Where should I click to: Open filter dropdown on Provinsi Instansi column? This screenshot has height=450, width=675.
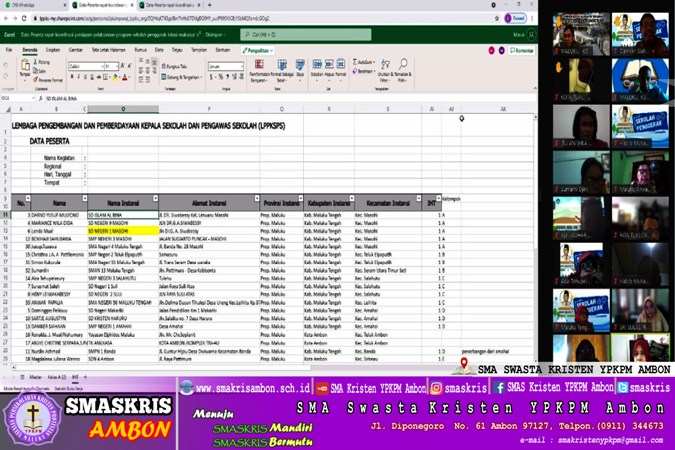click(300, 198)
